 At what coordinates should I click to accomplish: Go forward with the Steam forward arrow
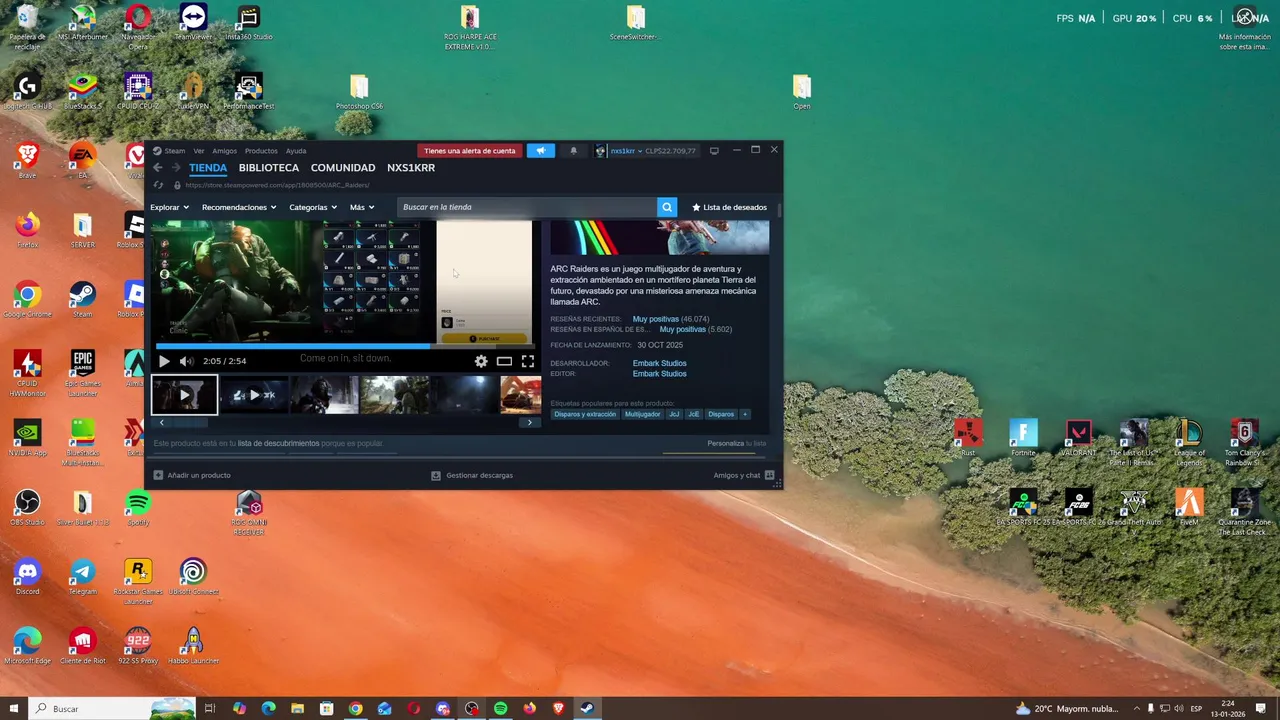[175, 168]
